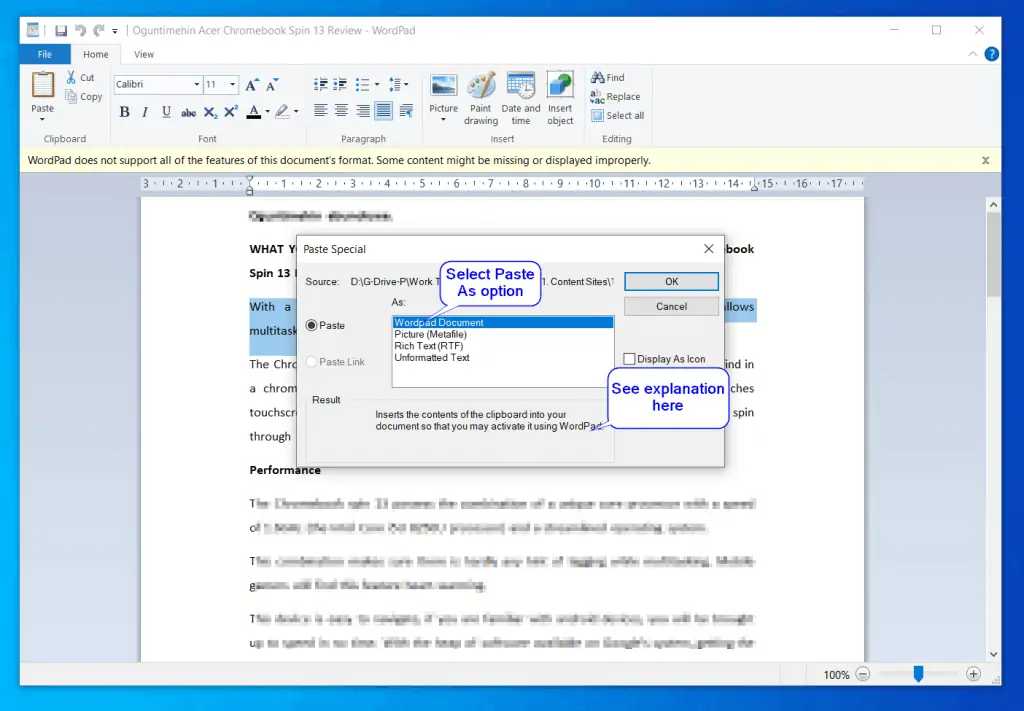This screenshot has width=1024, height=711.
Task: Expand the font size dropdown
Action: 233,85
